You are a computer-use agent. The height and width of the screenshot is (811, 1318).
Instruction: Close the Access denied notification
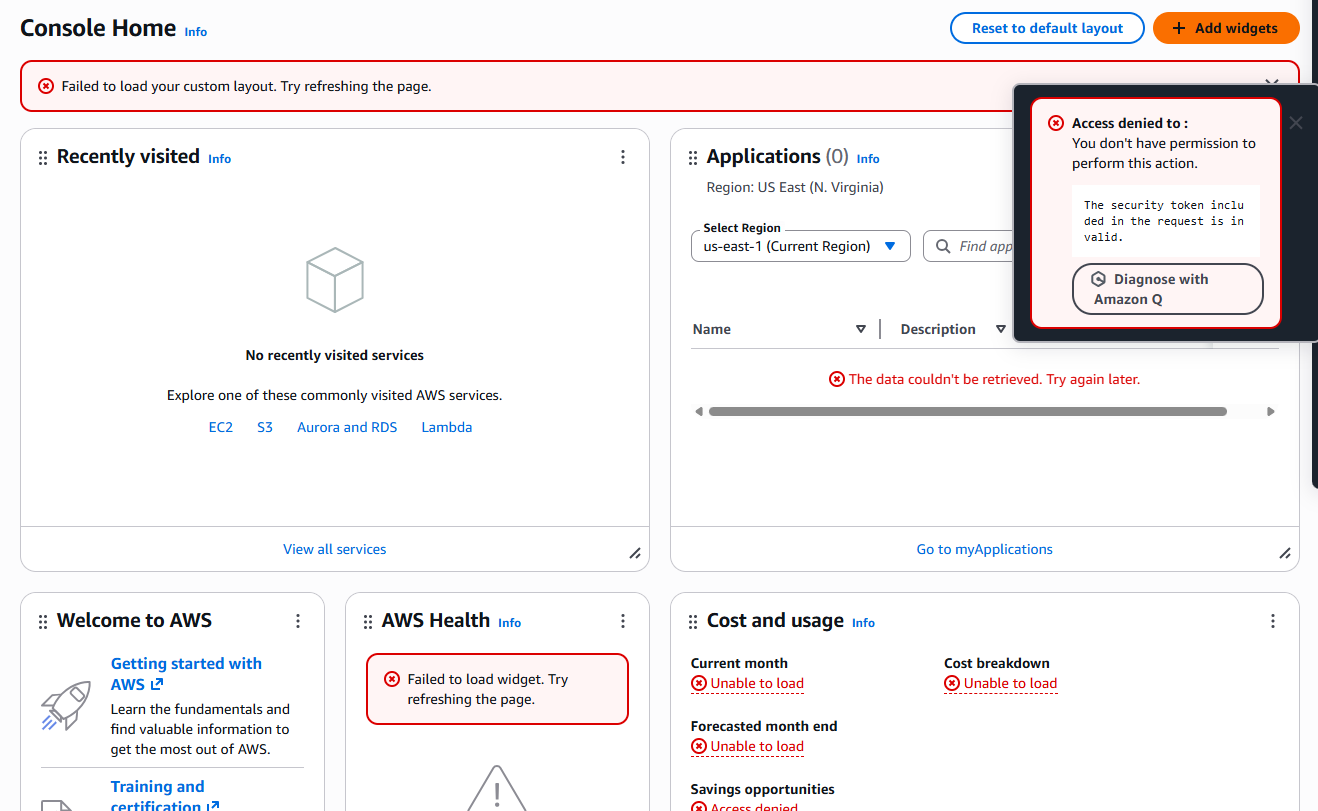click(x=1296, y=123)
